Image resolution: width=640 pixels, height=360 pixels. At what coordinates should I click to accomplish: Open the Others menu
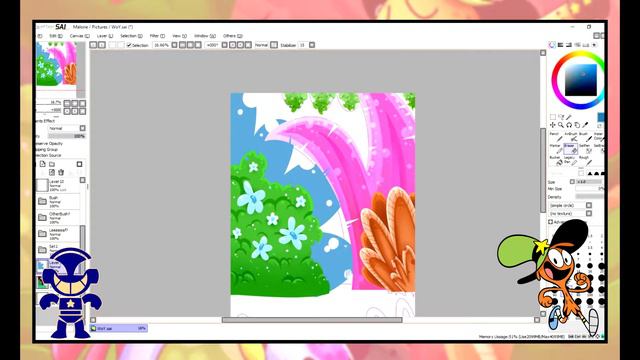click(x=233, y=36)
